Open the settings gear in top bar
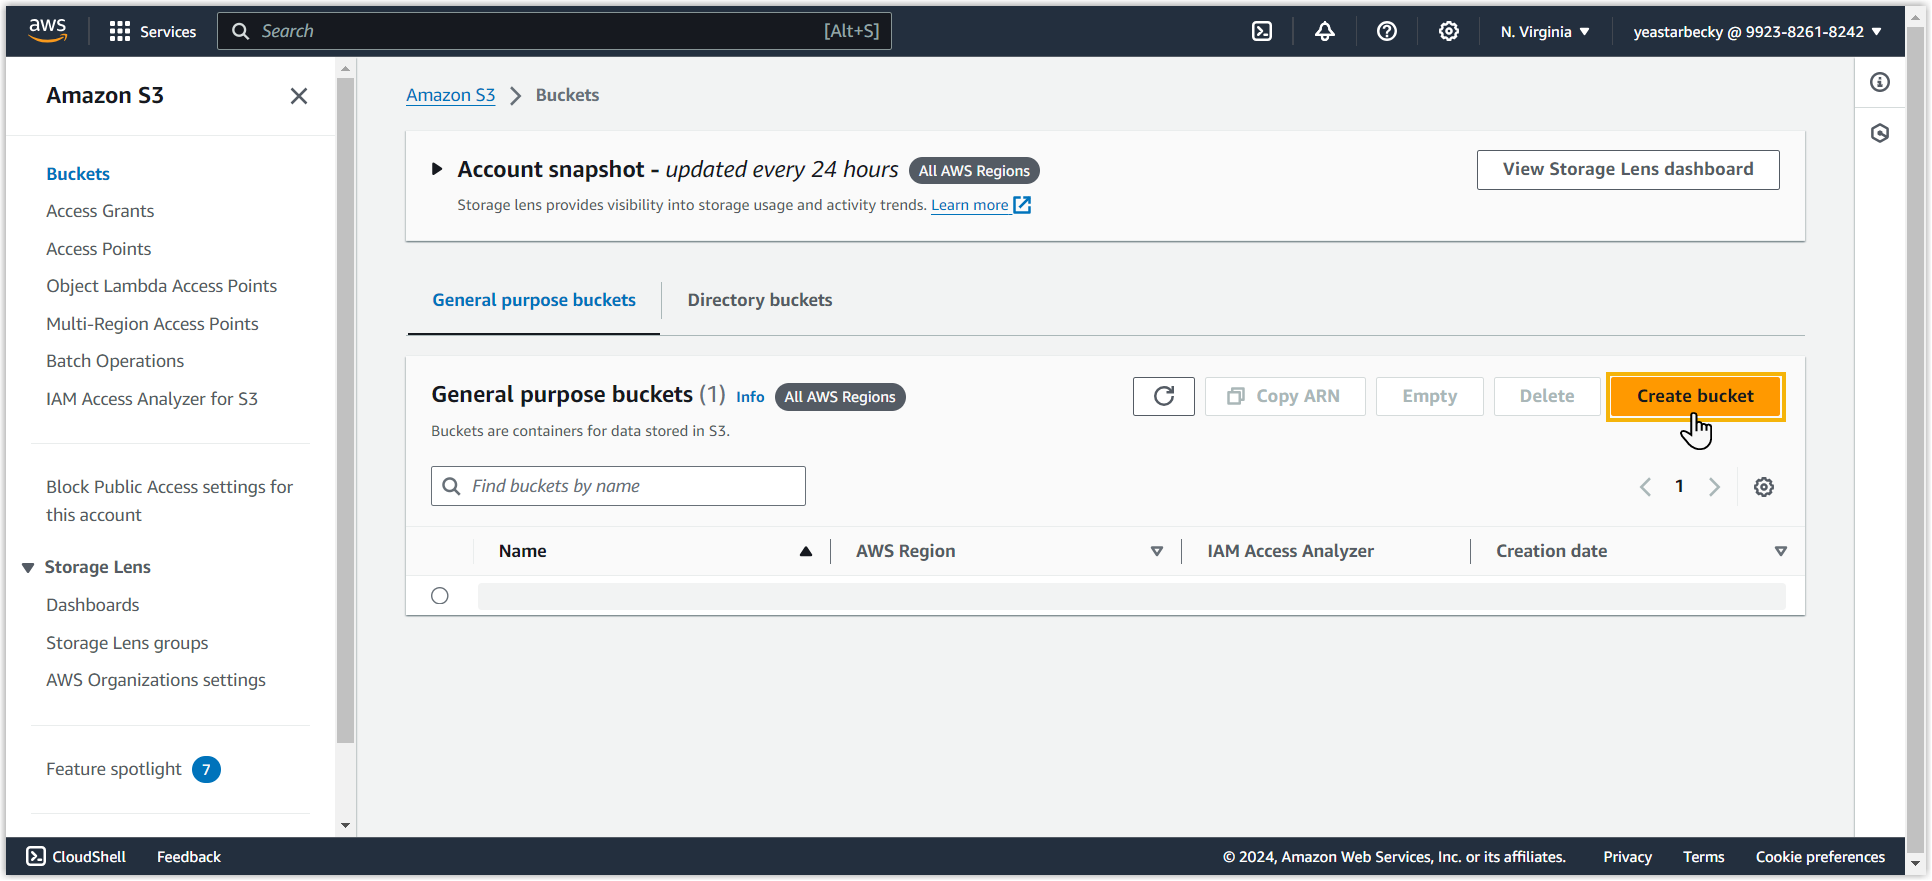The width and height of the screenshot is (1932, 881). (x=1448, y=31)
